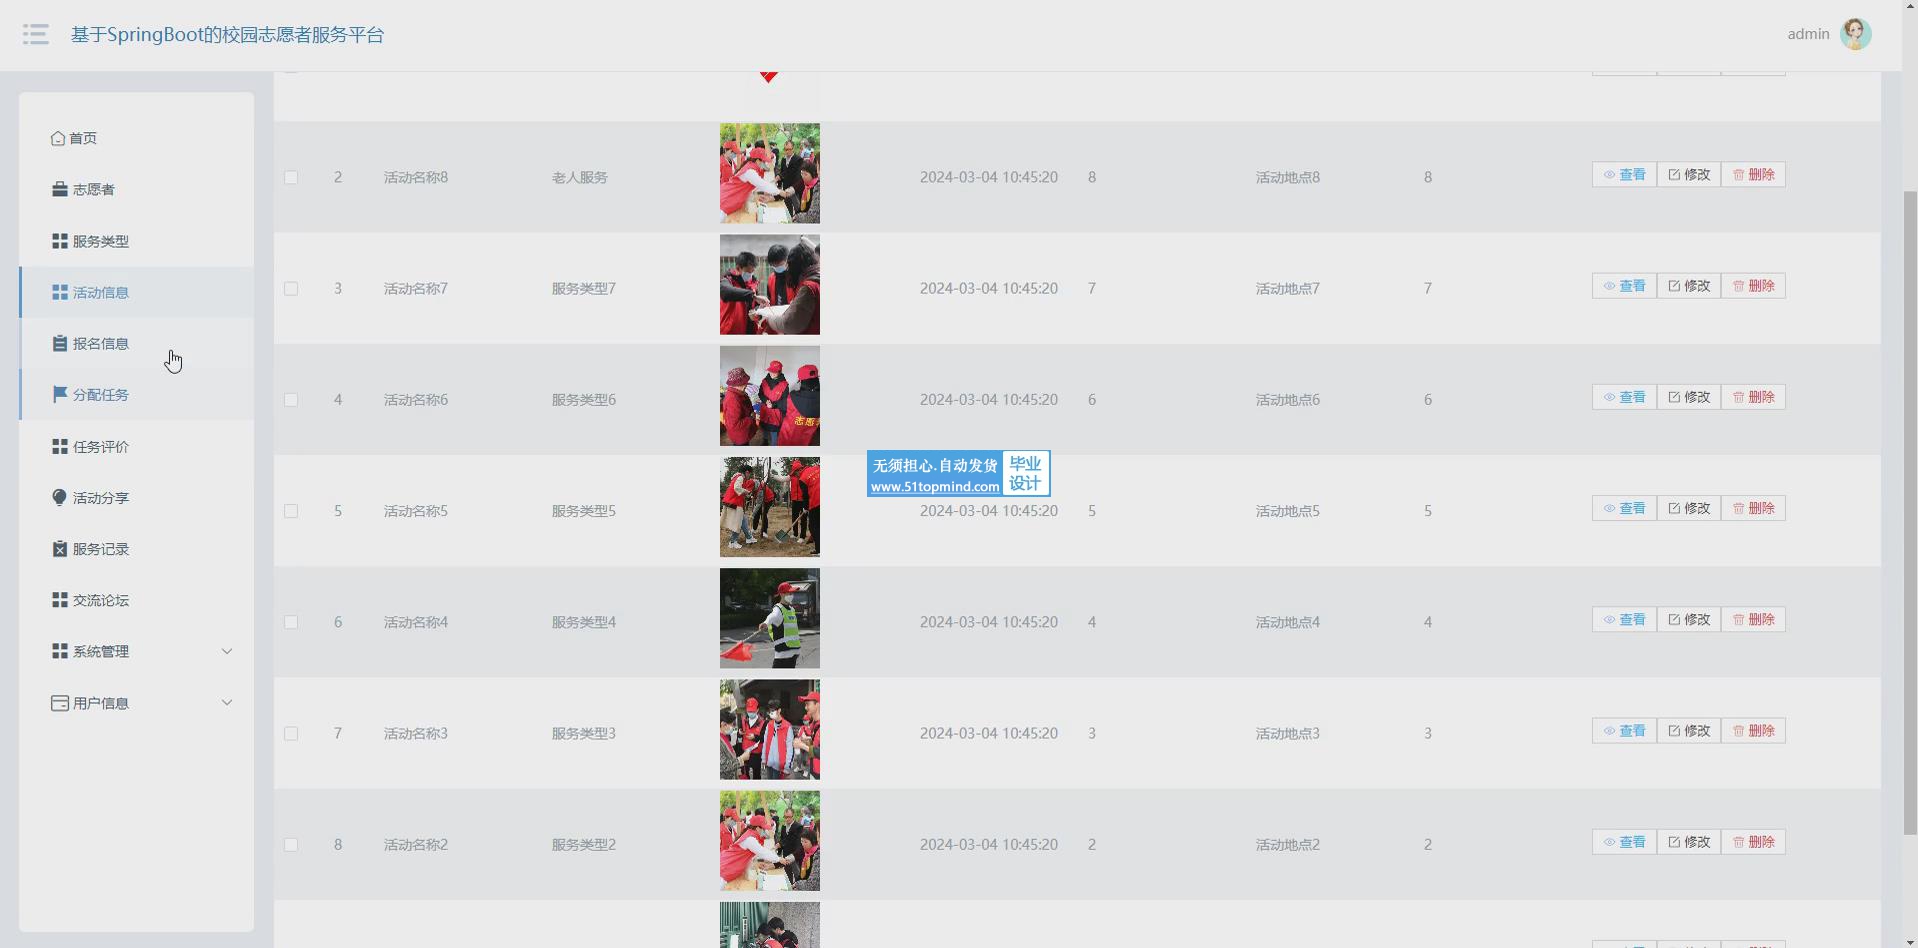Click the 老人服务 cell
This screenshot has height=948, width=1918.
coord(580,177)
